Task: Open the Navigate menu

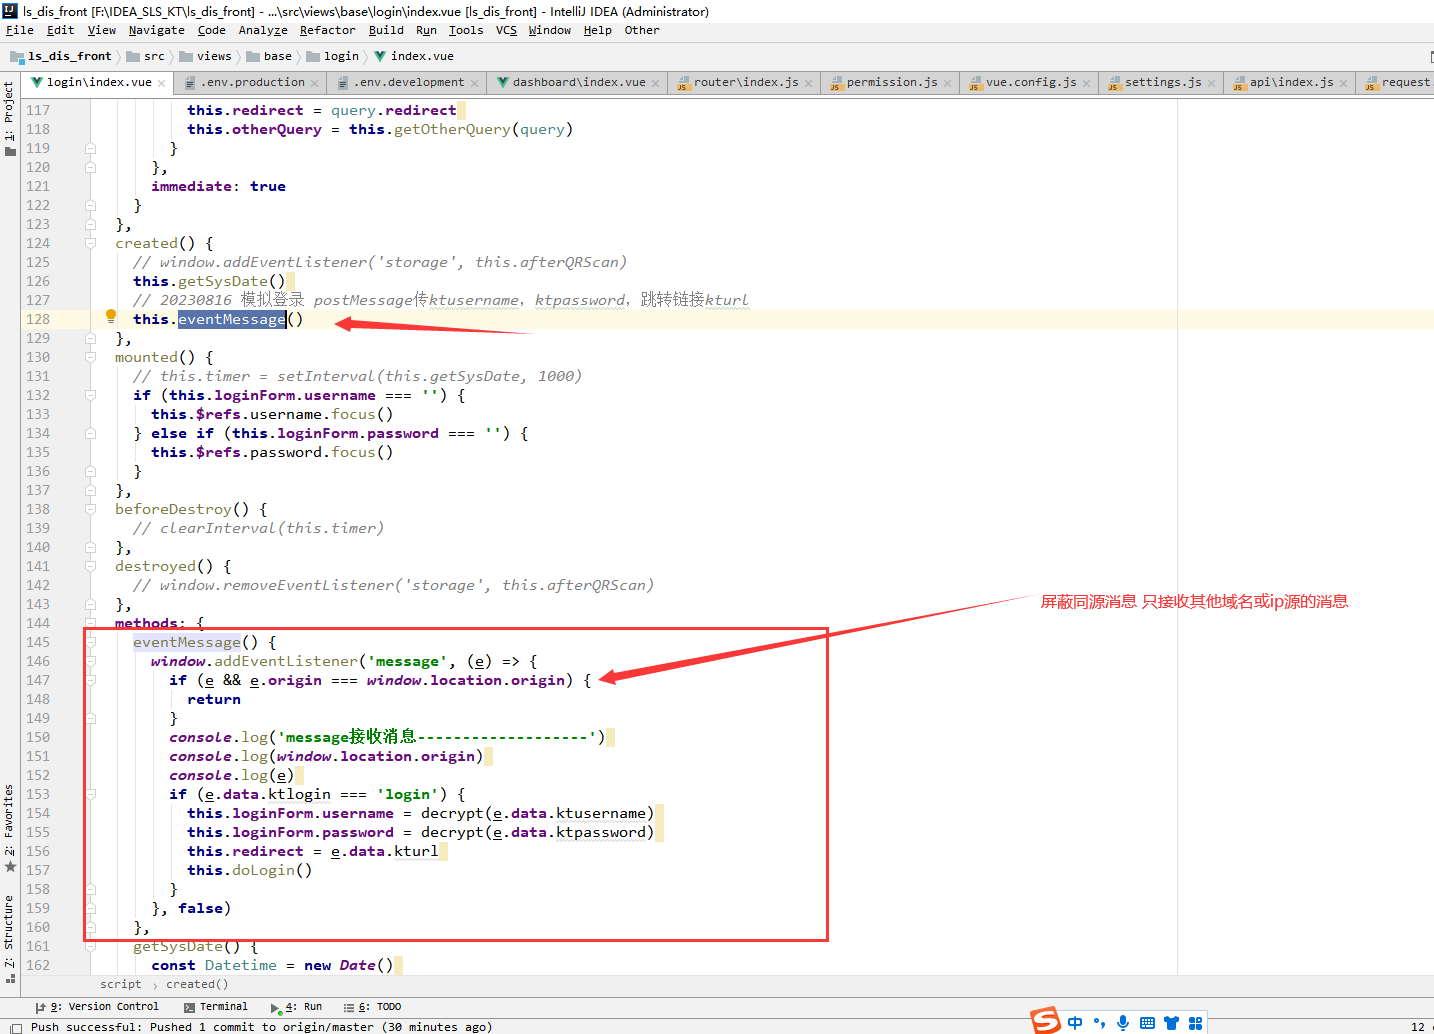Action: (x=157, y=30)
